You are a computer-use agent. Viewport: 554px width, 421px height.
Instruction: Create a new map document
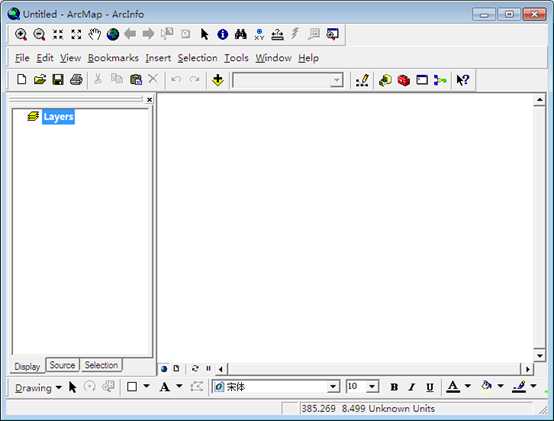pyautogui.click(x=22, y=79)
